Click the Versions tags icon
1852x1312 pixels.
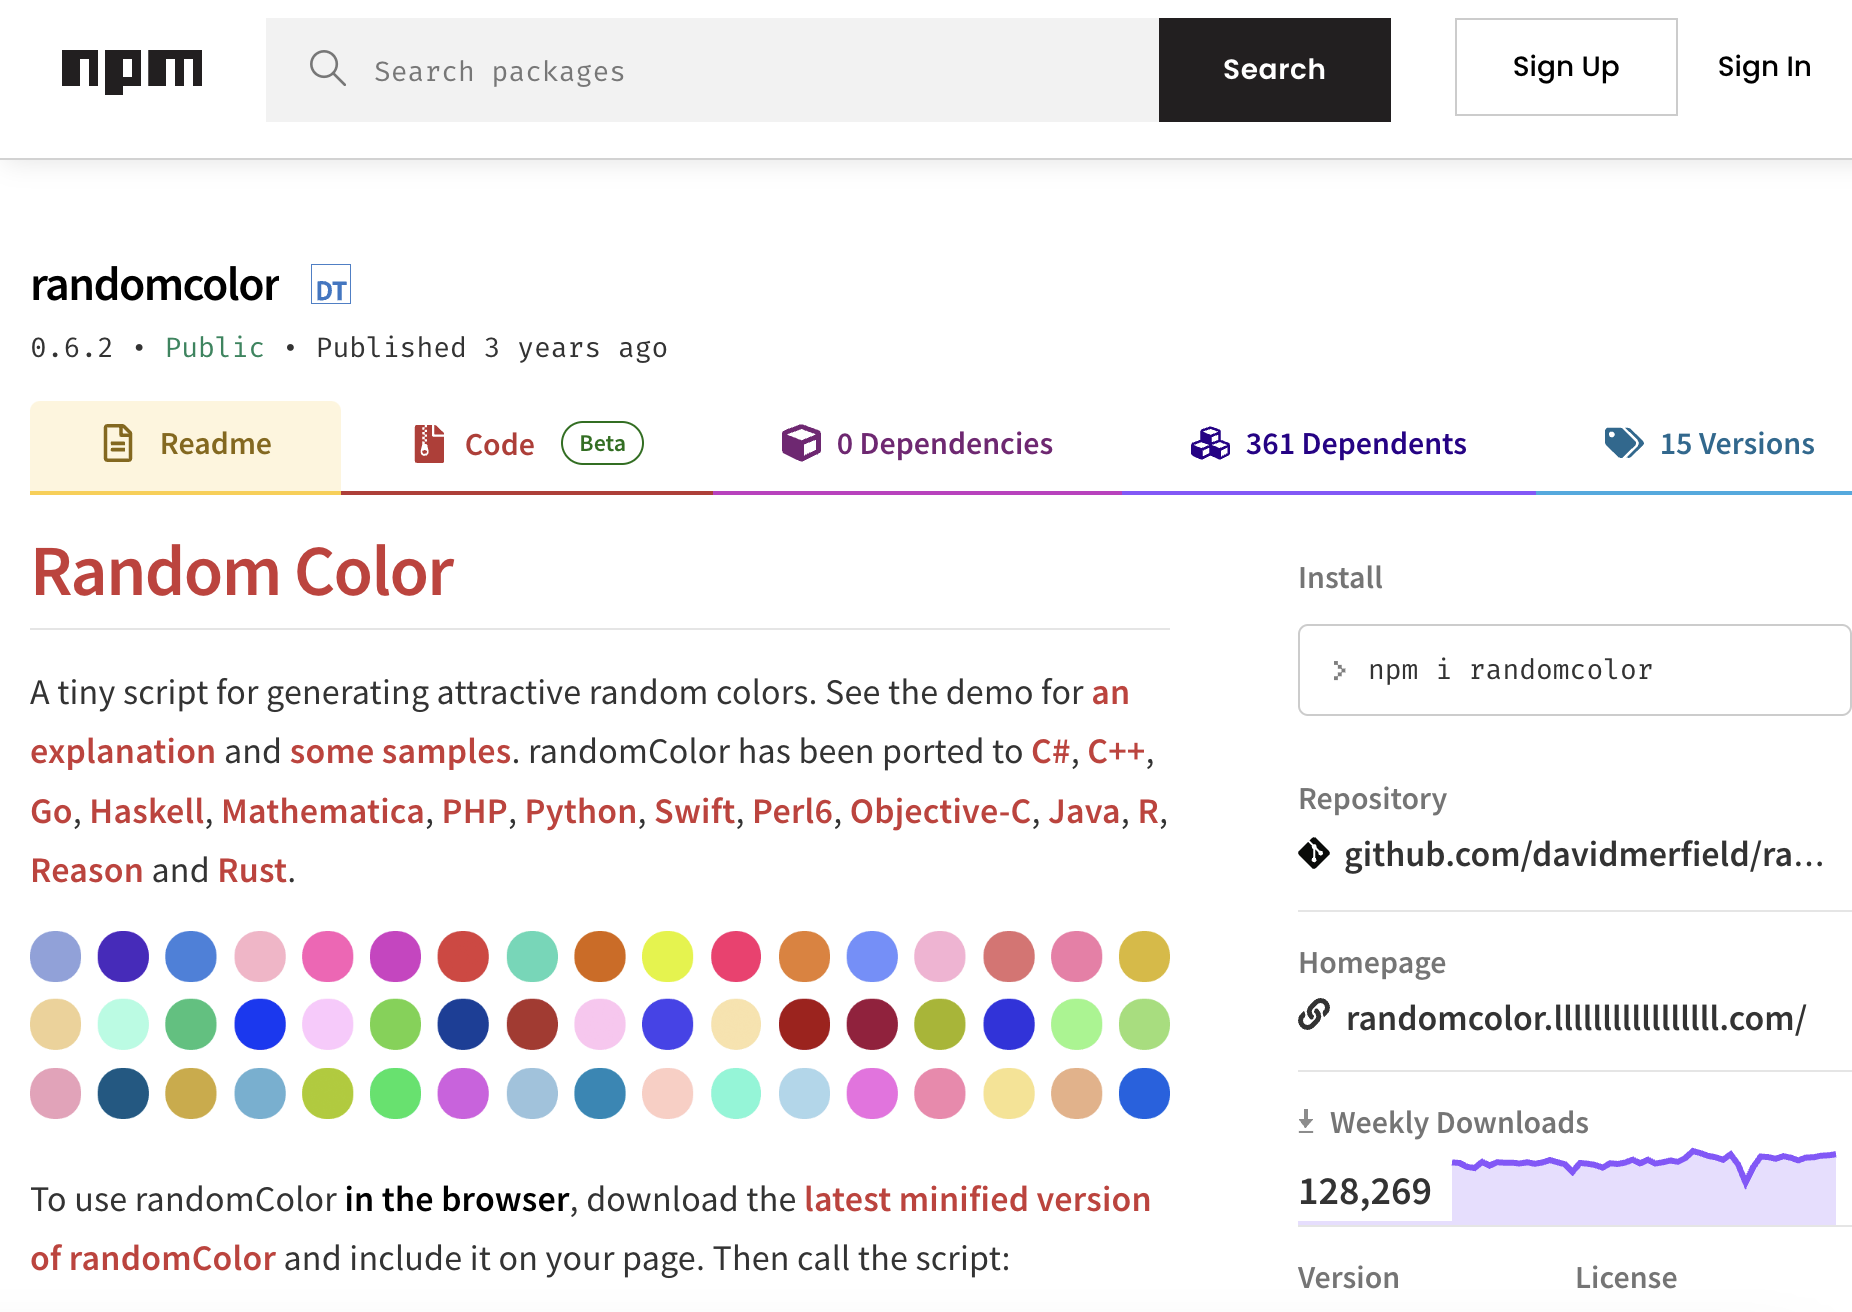point(1624,443)
